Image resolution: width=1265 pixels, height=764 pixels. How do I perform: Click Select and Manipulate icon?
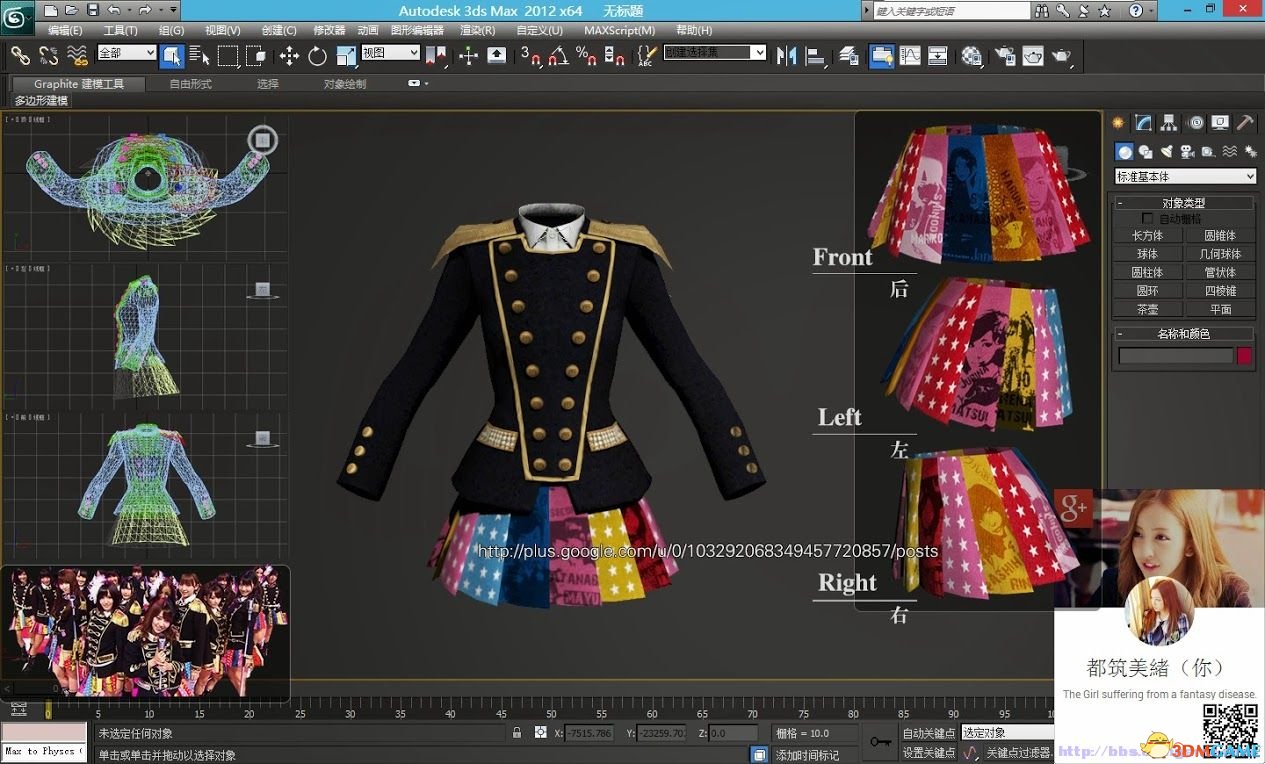(x=468, y=55)
